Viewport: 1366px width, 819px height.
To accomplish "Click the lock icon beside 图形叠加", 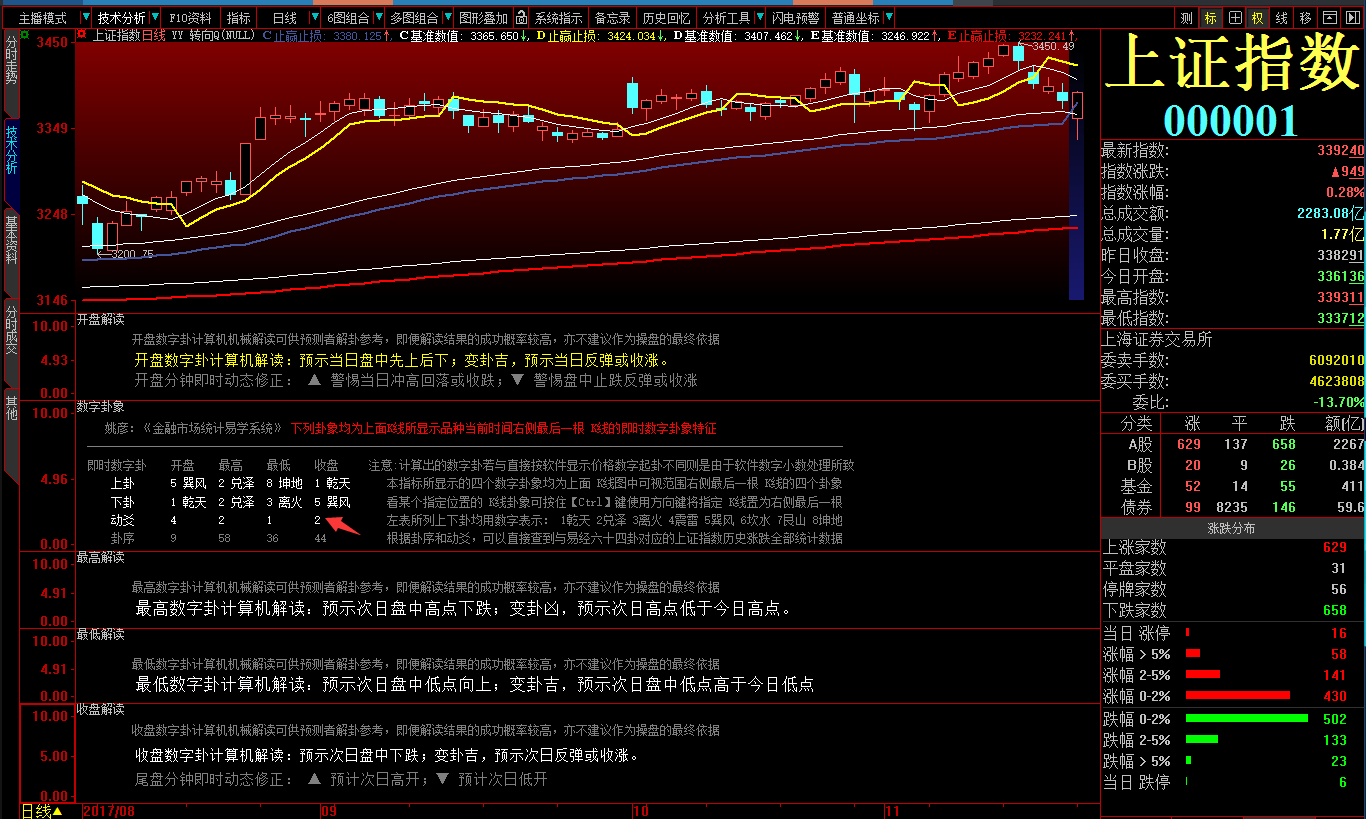I will (521, 18).
